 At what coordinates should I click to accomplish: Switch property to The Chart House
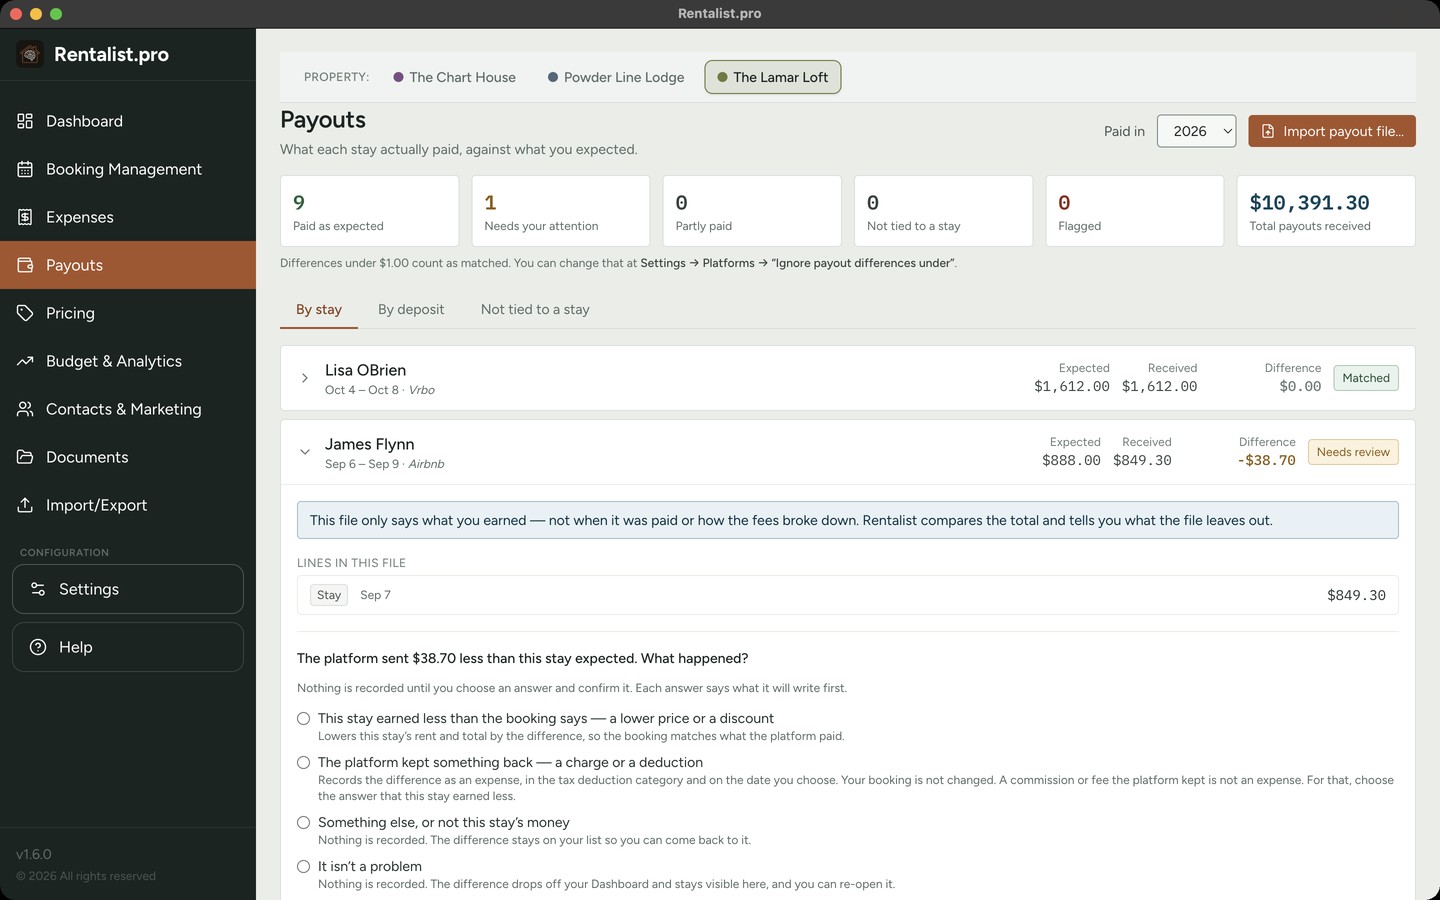click(455, 77)
